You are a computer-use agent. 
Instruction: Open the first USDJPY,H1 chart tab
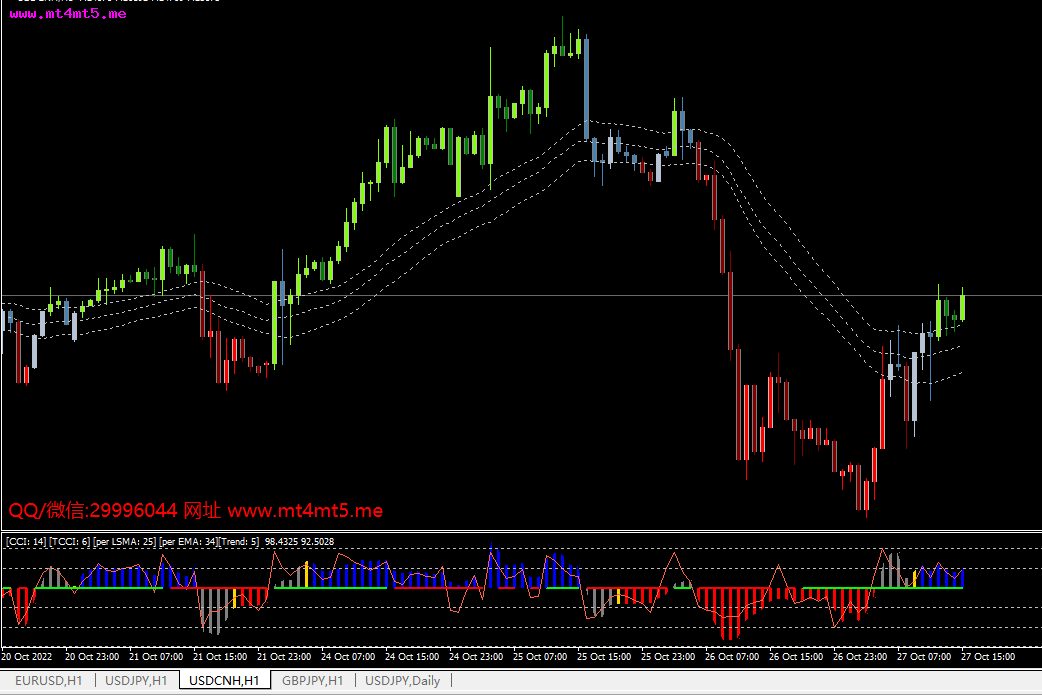pyautogui.click(x=137, y=681)
